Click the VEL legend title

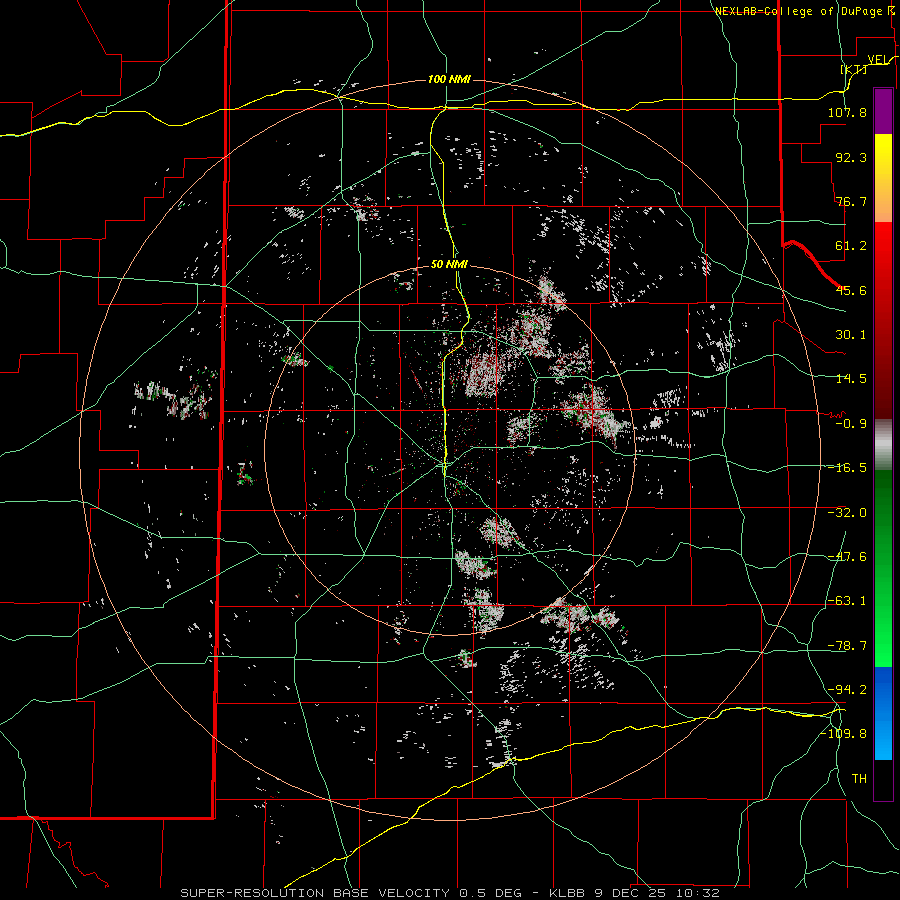tap(876, 59)
